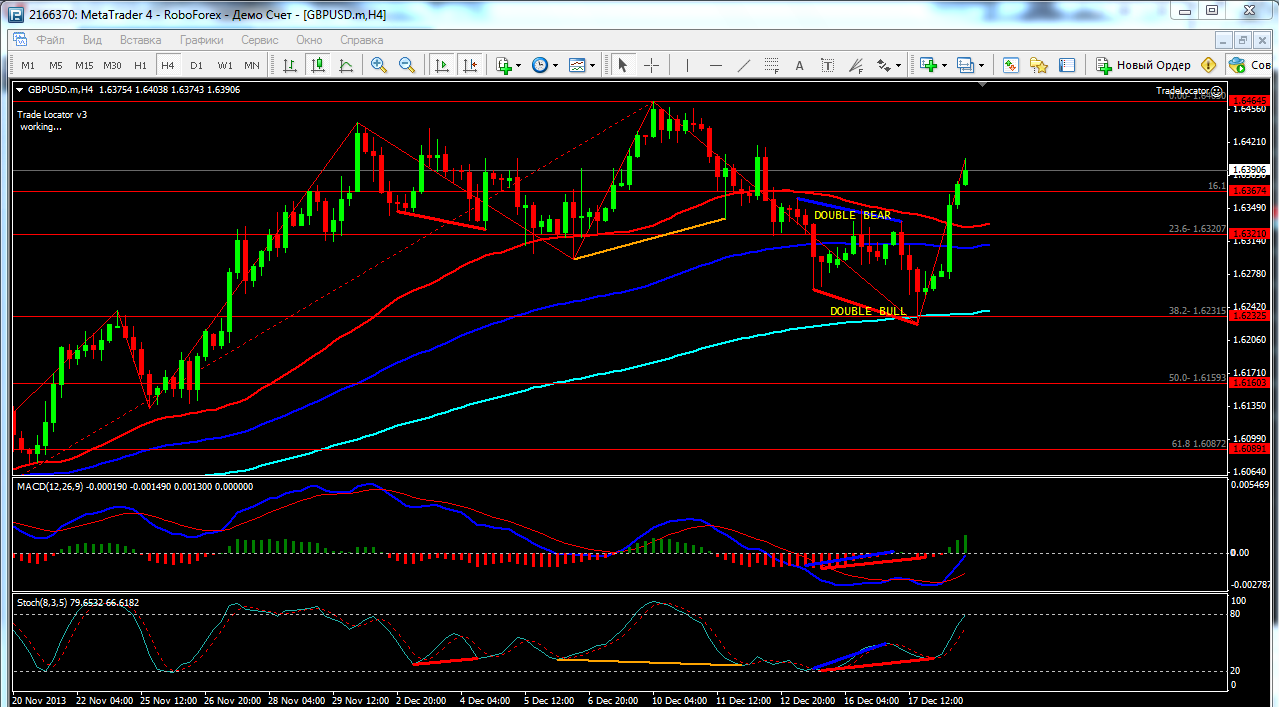This screenshot has height=707, width=1279.
Task: Select the horizontal line drawing tool
Action: (x=715, y=65)
